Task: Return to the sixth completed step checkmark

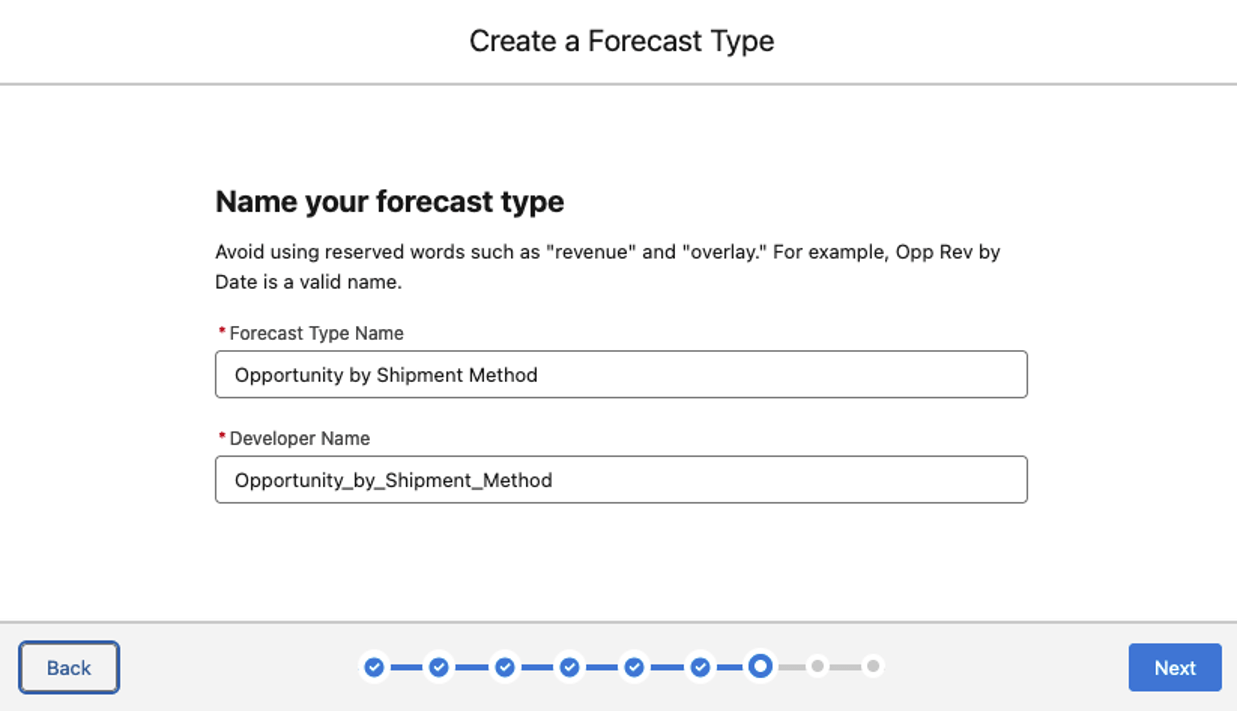Action: pyautogui.click(x=701, y=667)
